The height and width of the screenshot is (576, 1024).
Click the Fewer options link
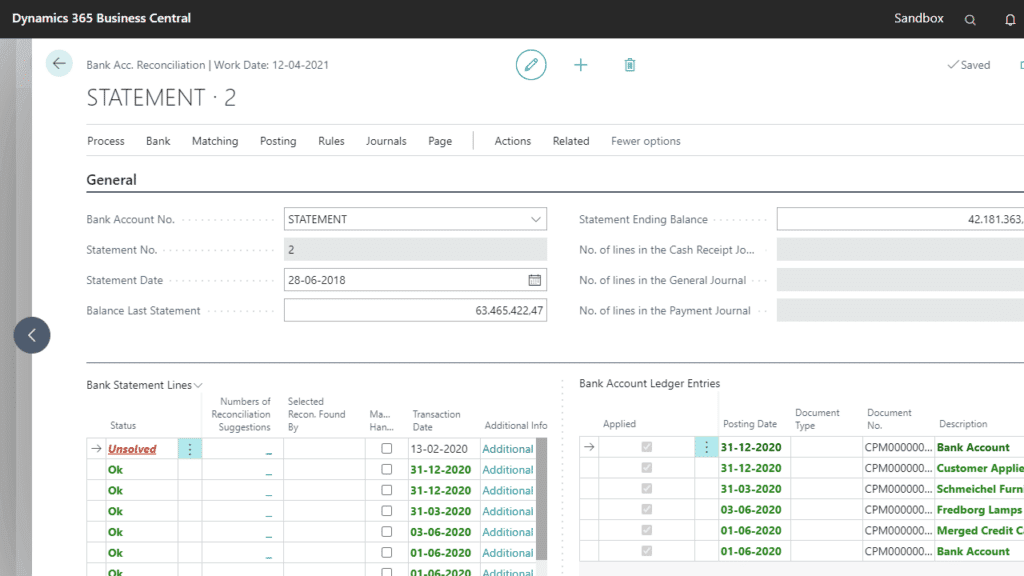point(646,141)
